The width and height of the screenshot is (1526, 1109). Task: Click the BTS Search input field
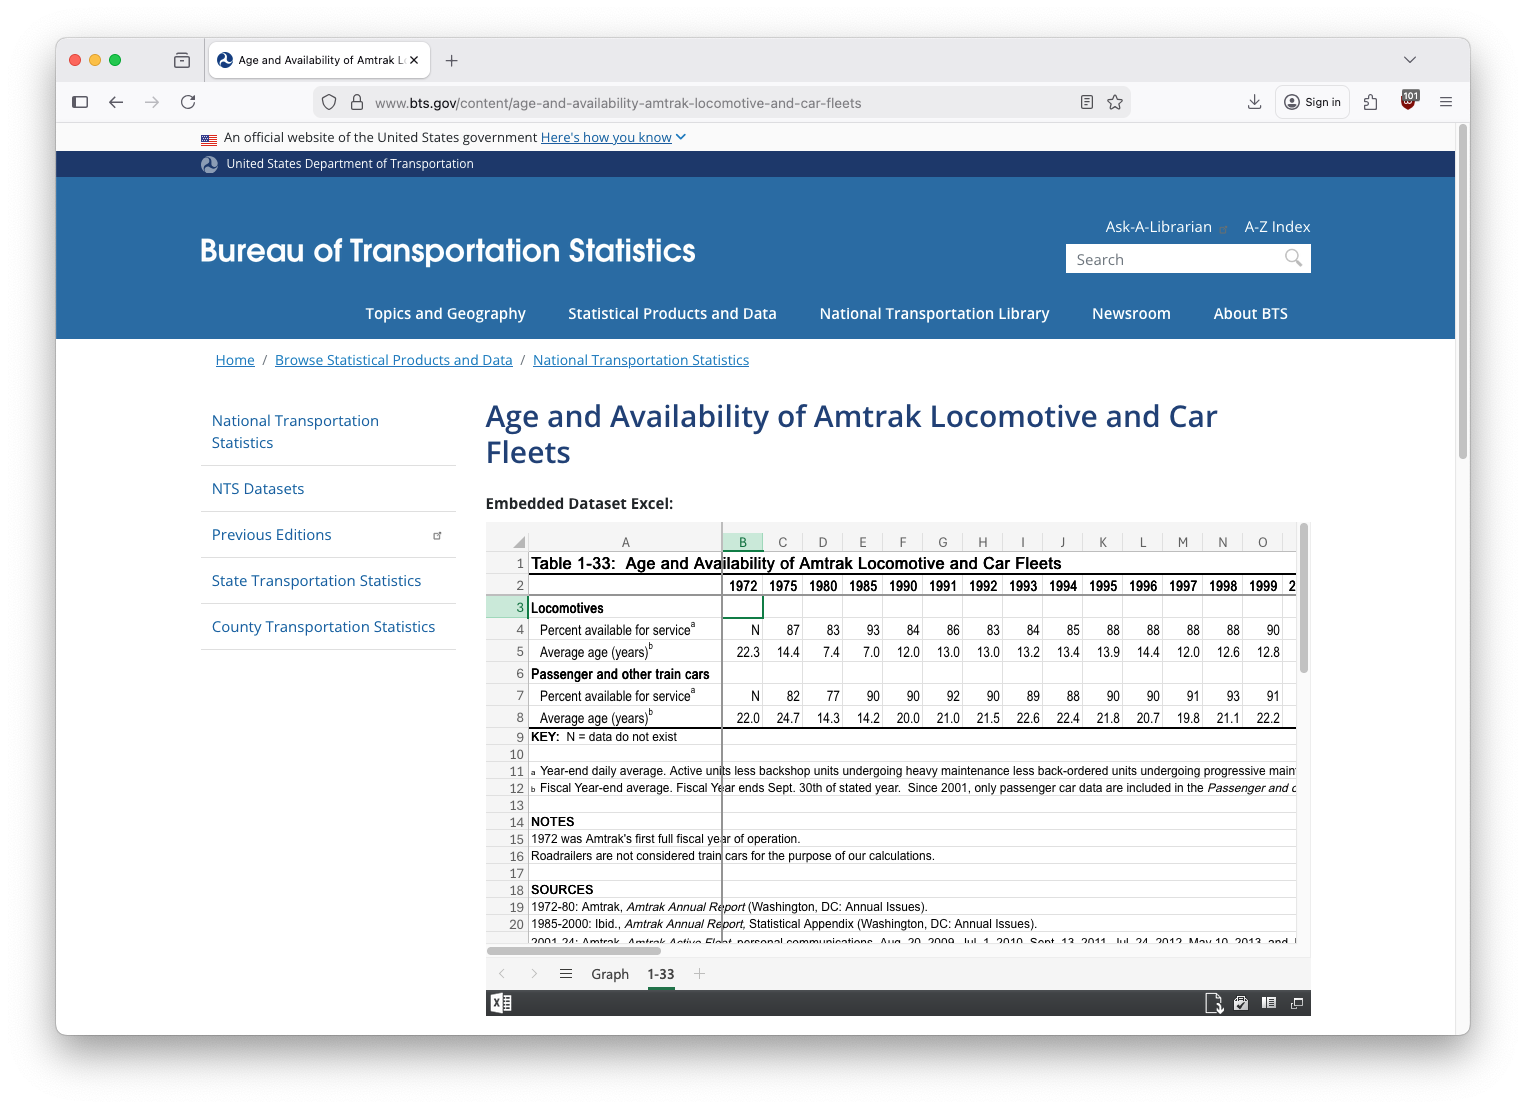(x=1175, y=259)
